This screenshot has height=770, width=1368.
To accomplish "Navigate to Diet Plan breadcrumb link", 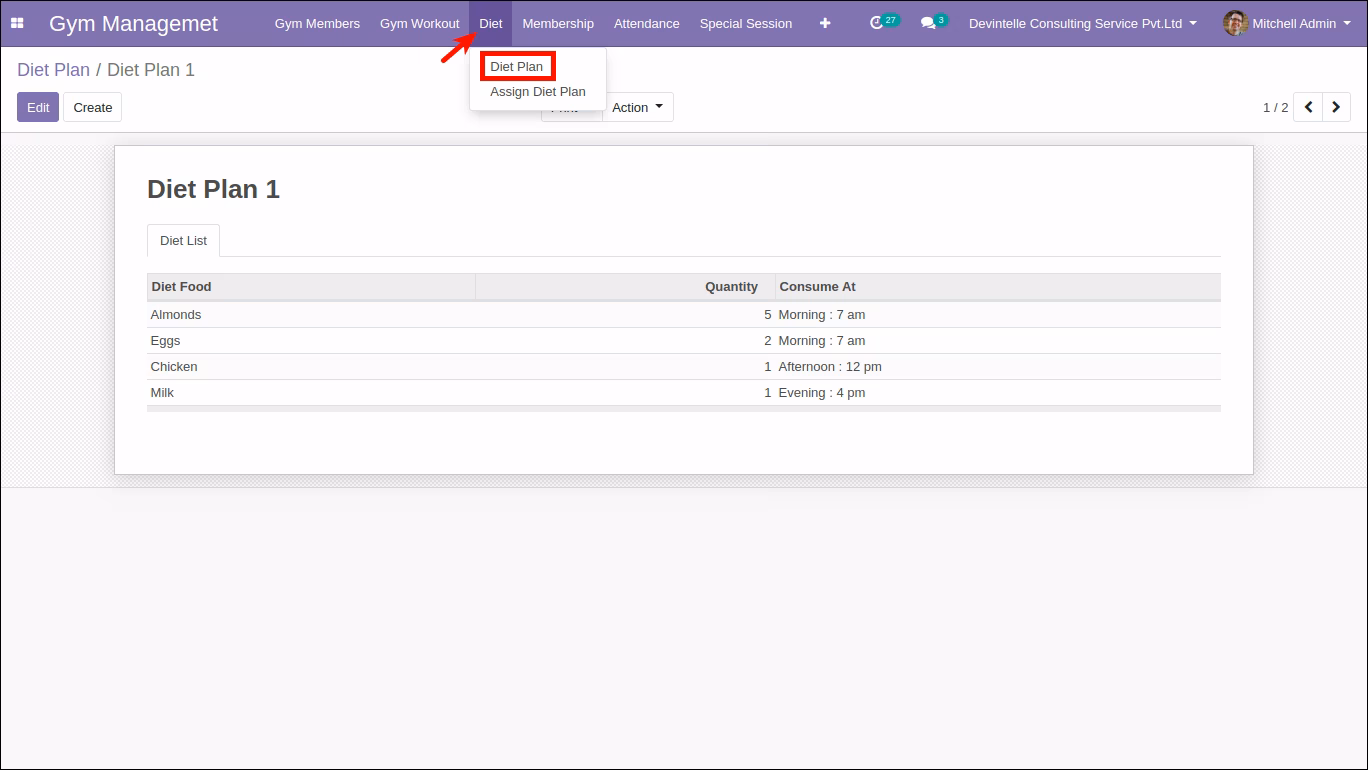I will click(54, 70).
